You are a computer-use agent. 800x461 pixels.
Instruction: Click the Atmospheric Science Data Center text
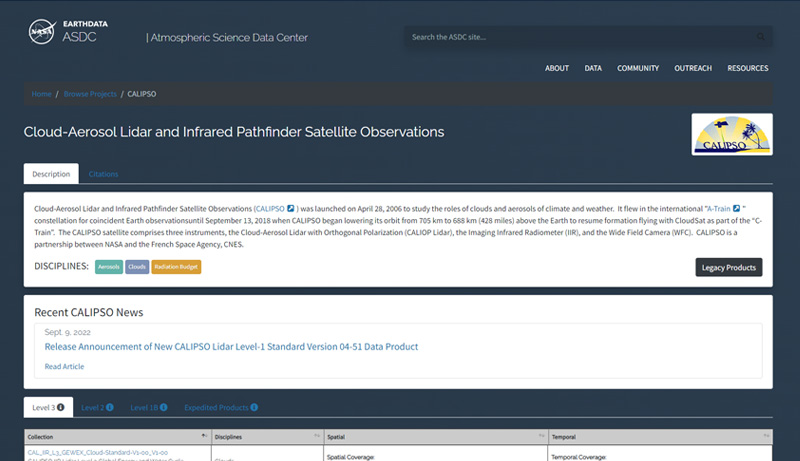[x=227, y=38]
